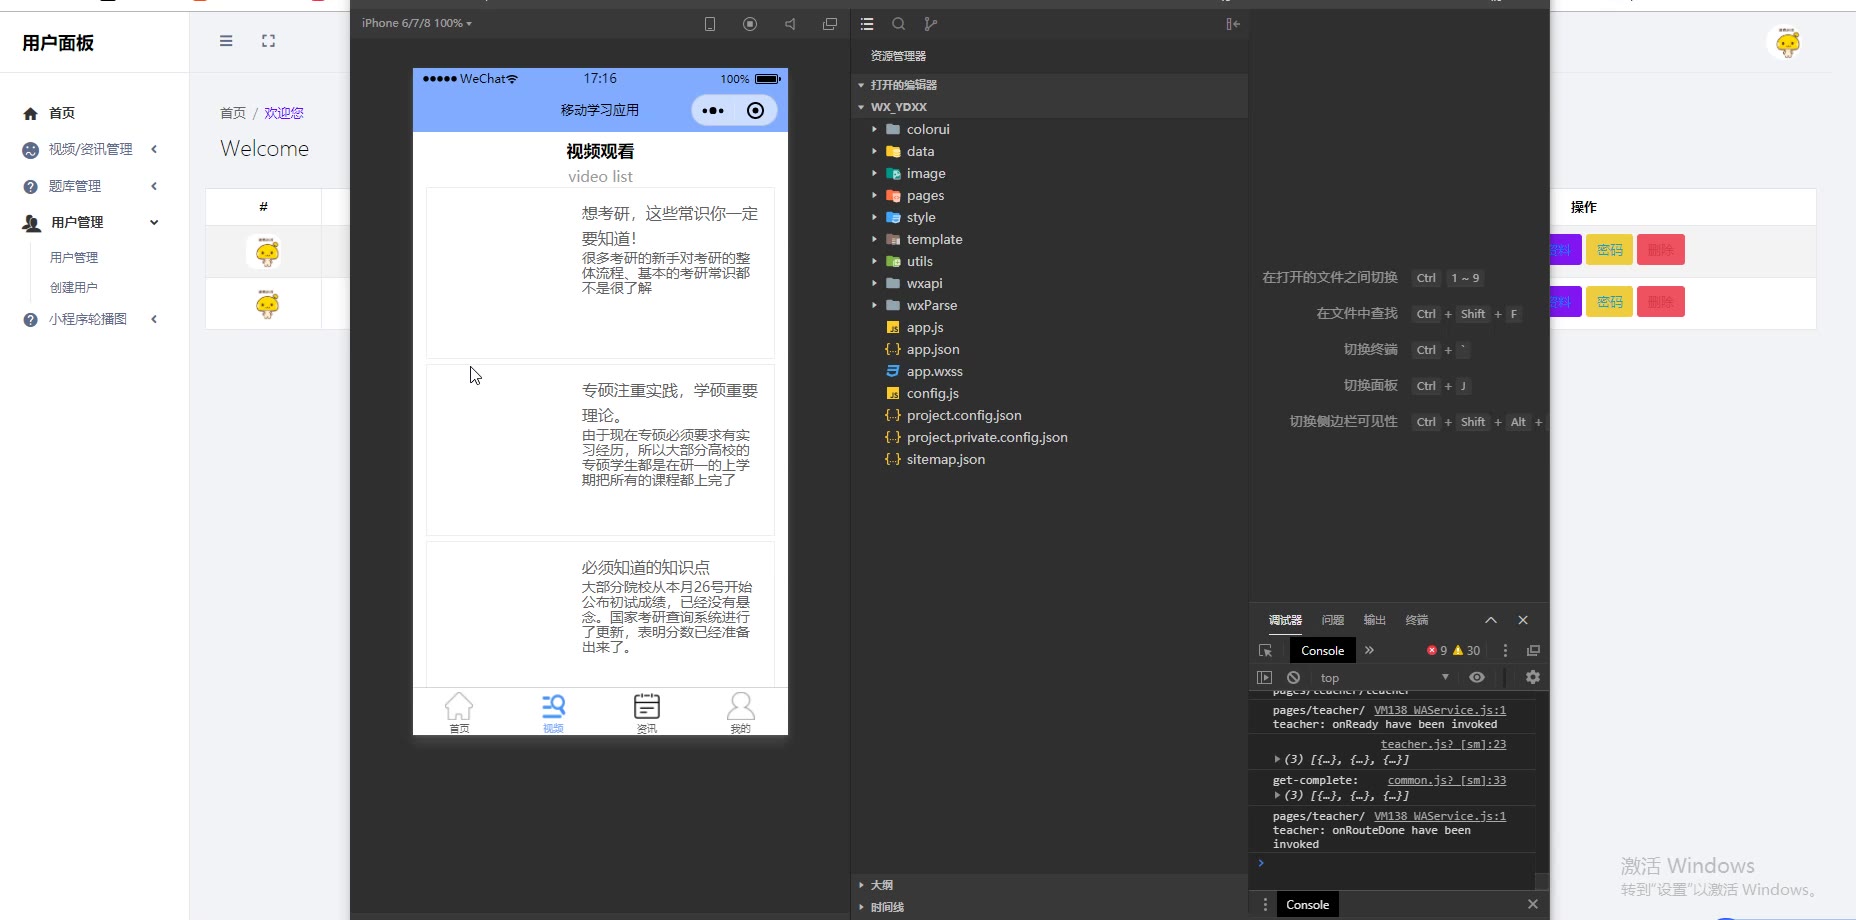Maximize debugger panel with up chevron

(x=1491, y=620)
